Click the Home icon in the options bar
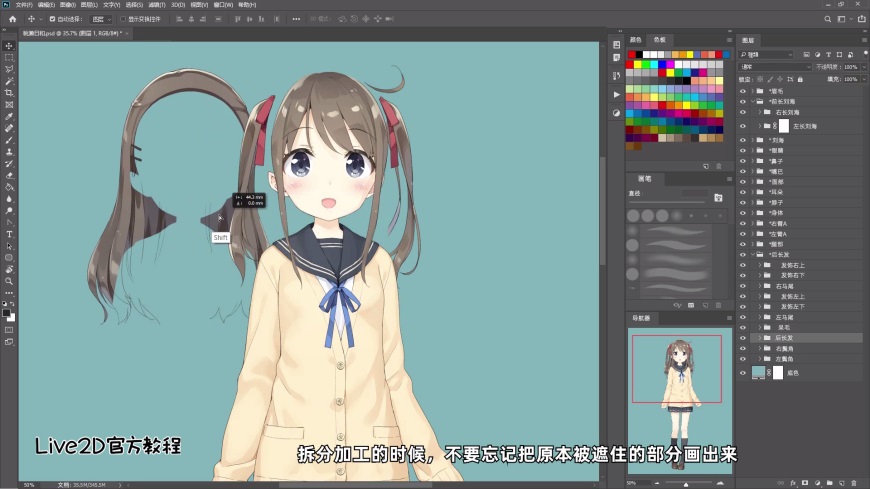This screenshot has height=489, width=870. coord(12,19)
